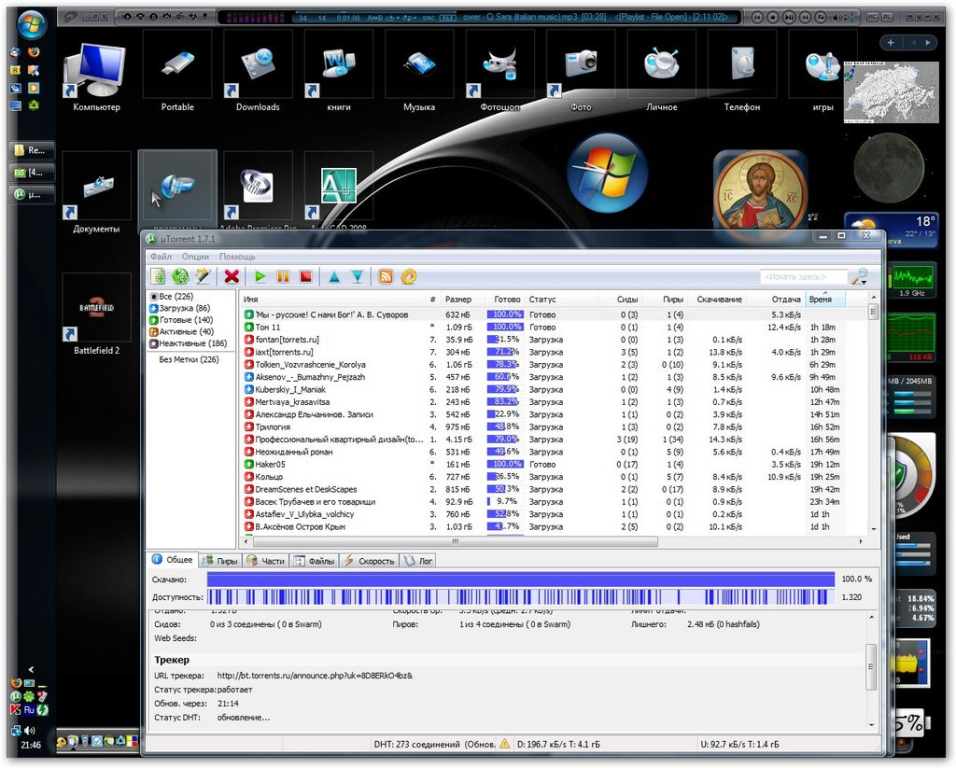The image size is (956, 768).
Task: Click the Доступность availability bar
Action: click(521, 597)
